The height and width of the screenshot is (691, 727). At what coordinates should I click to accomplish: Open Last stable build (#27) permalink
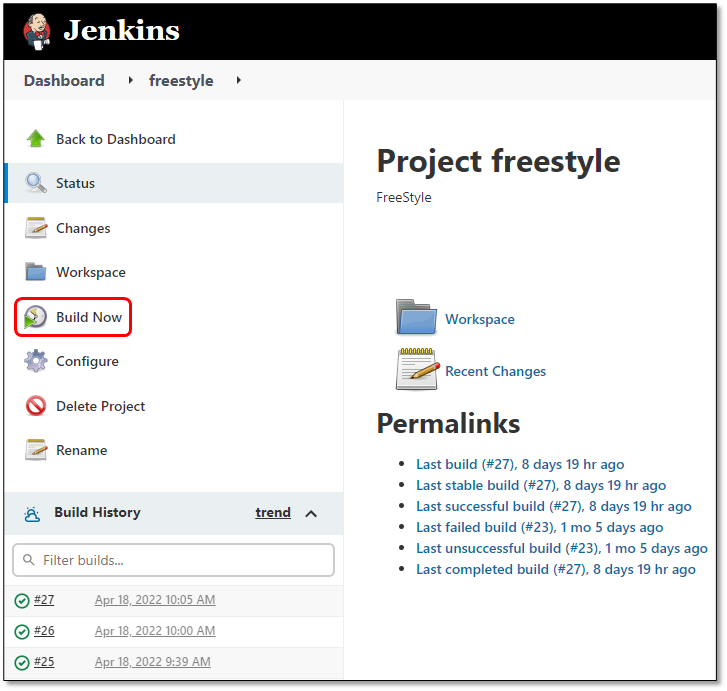tap(541, 485)
